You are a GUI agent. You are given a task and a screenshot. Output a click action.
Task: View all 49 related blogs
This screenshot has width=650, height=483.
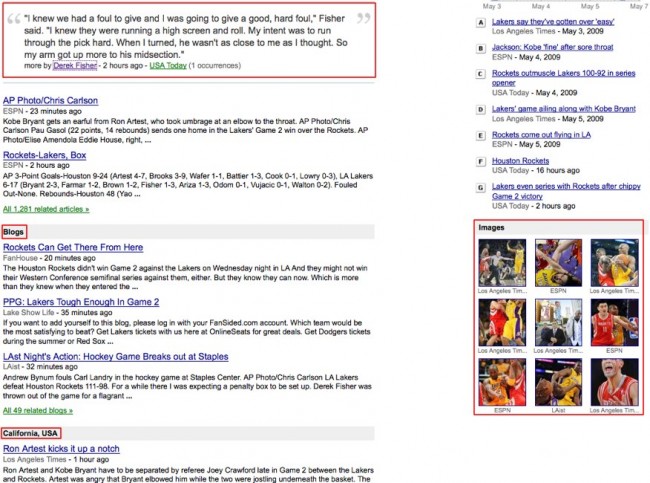click(x=38, y=410)
